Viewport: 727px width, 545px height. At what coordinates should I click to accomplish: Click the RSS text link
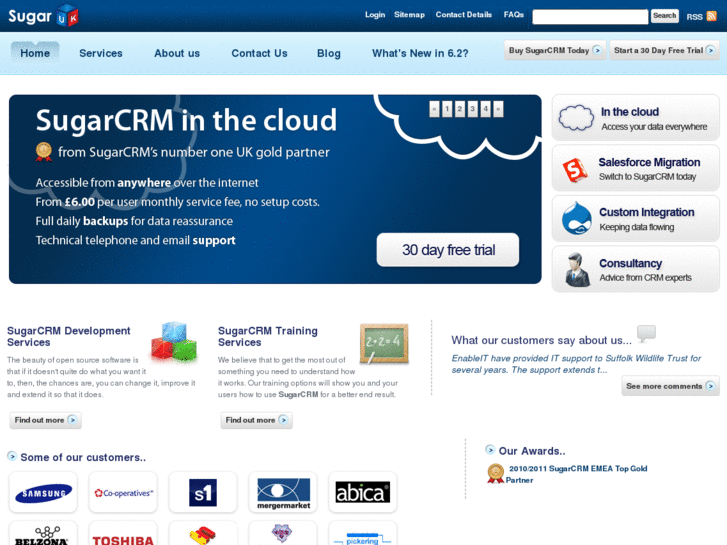pyautogui.click(x=695, y=17)
